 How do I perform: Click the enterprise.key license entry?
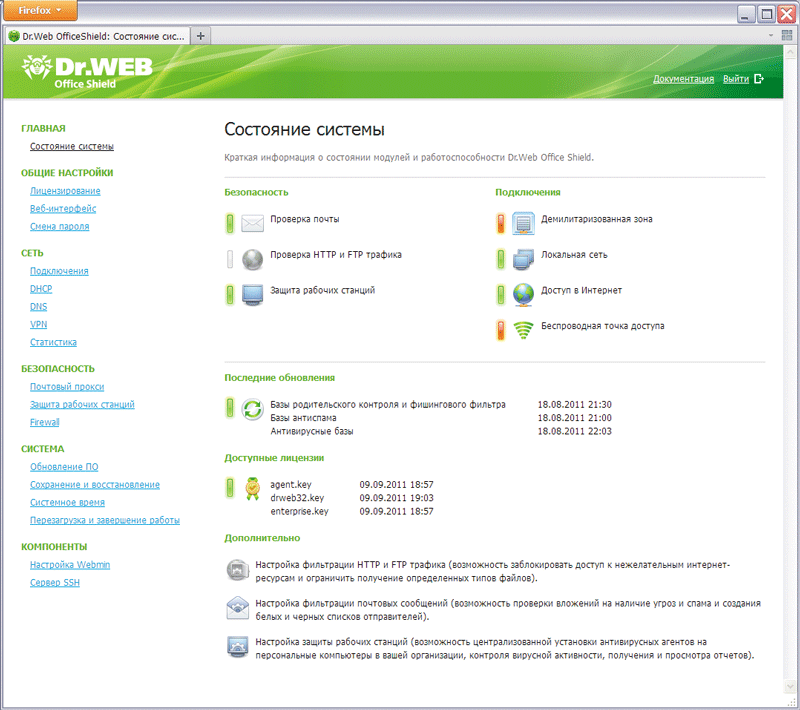[299, 511]
